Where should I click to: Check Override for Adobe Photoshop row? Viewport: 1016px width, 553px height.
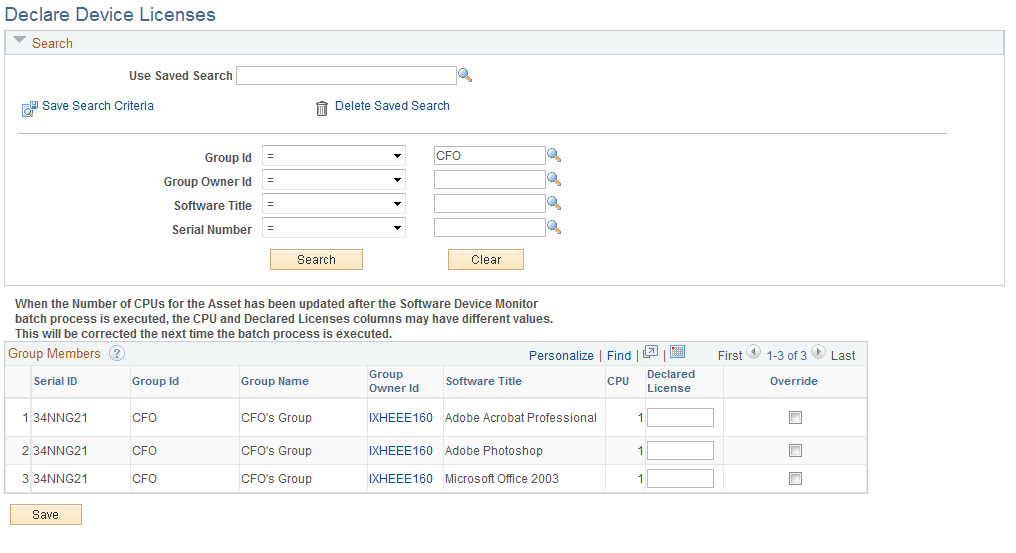click(795, 451)
